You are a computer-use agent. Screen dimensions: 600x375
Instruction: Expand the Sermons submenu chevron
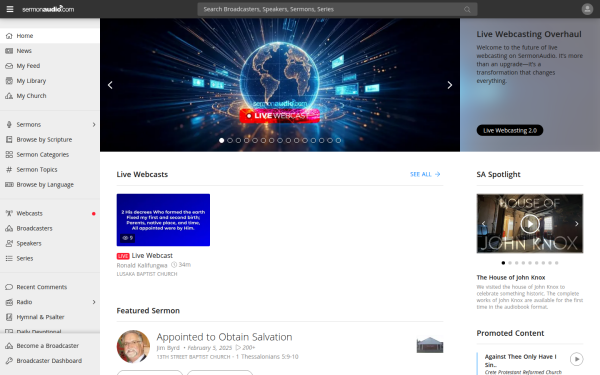click(94, 125)
